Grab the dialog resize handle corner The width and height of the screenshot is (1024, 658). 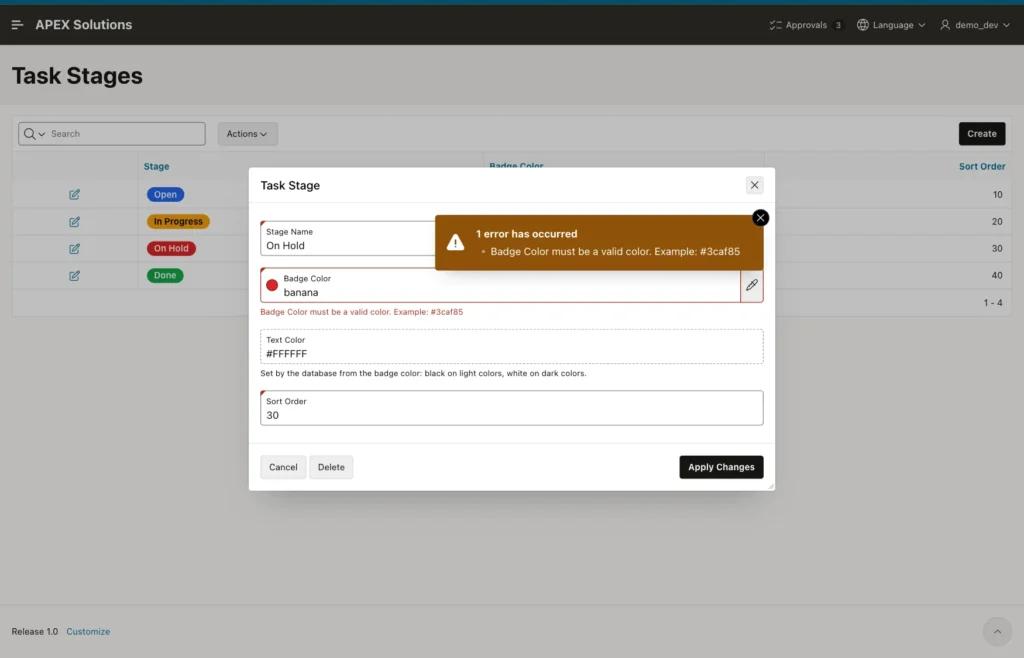pos(771,486)
